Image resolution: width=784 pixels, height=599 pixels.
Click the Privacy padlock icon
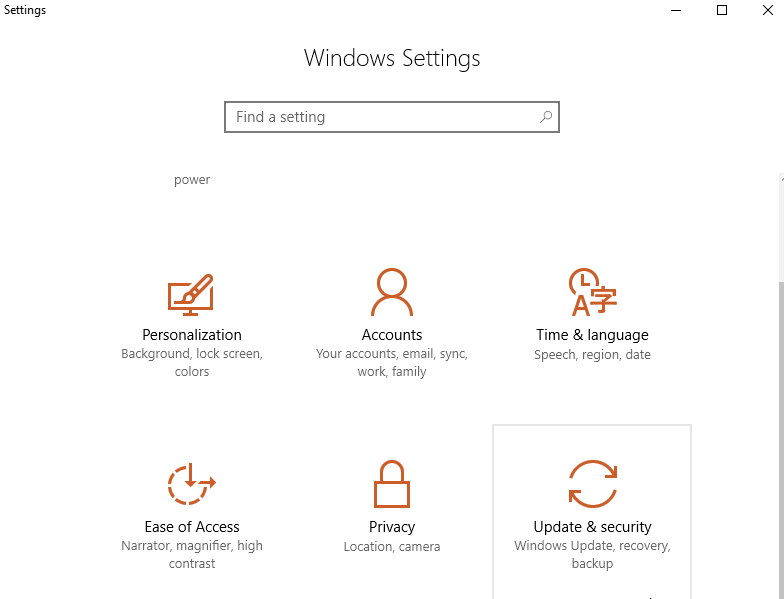391,486
